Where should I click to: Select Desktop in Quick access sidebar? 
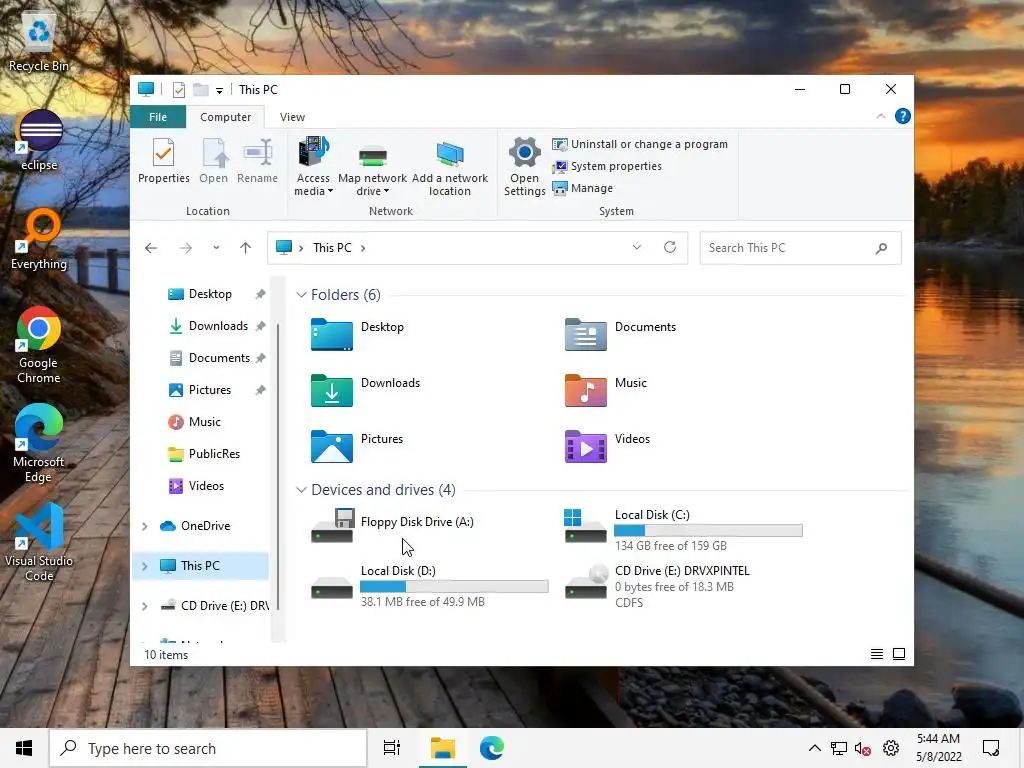[x=209, y=295]
